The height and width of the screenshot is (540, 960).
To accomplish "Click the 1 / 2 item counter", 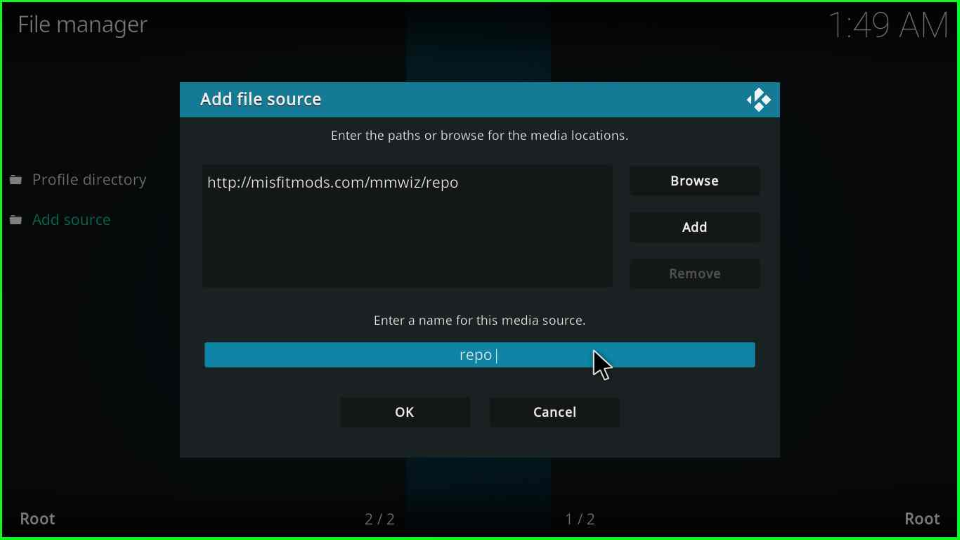I will pyautogui.click(x=580, y=520).
